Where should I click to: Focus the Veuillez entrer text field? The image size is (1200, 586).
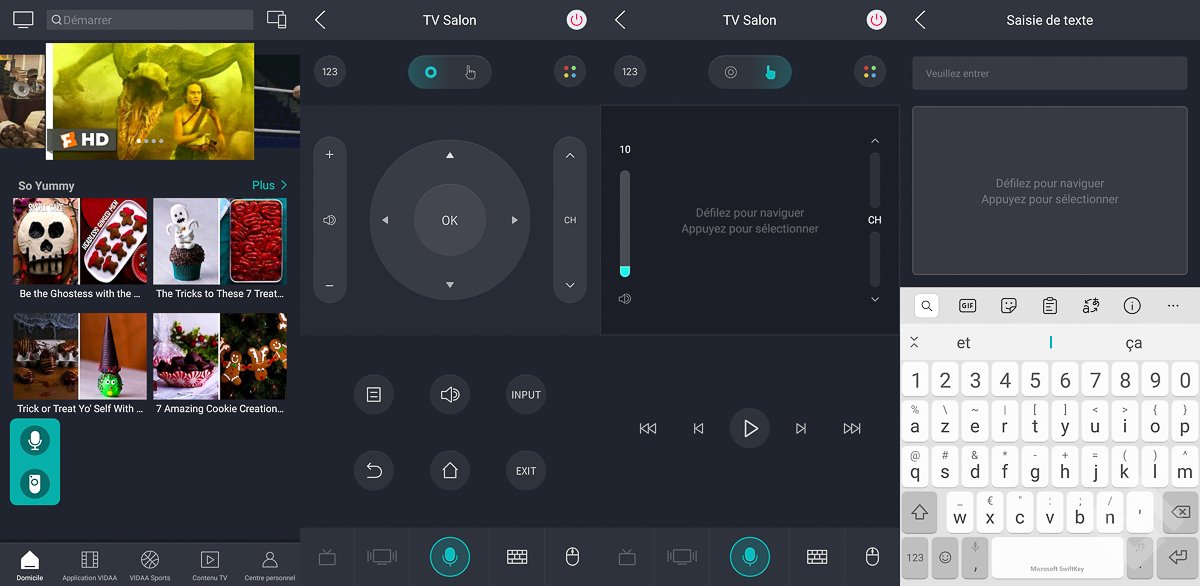click(x=1050, y=73)
